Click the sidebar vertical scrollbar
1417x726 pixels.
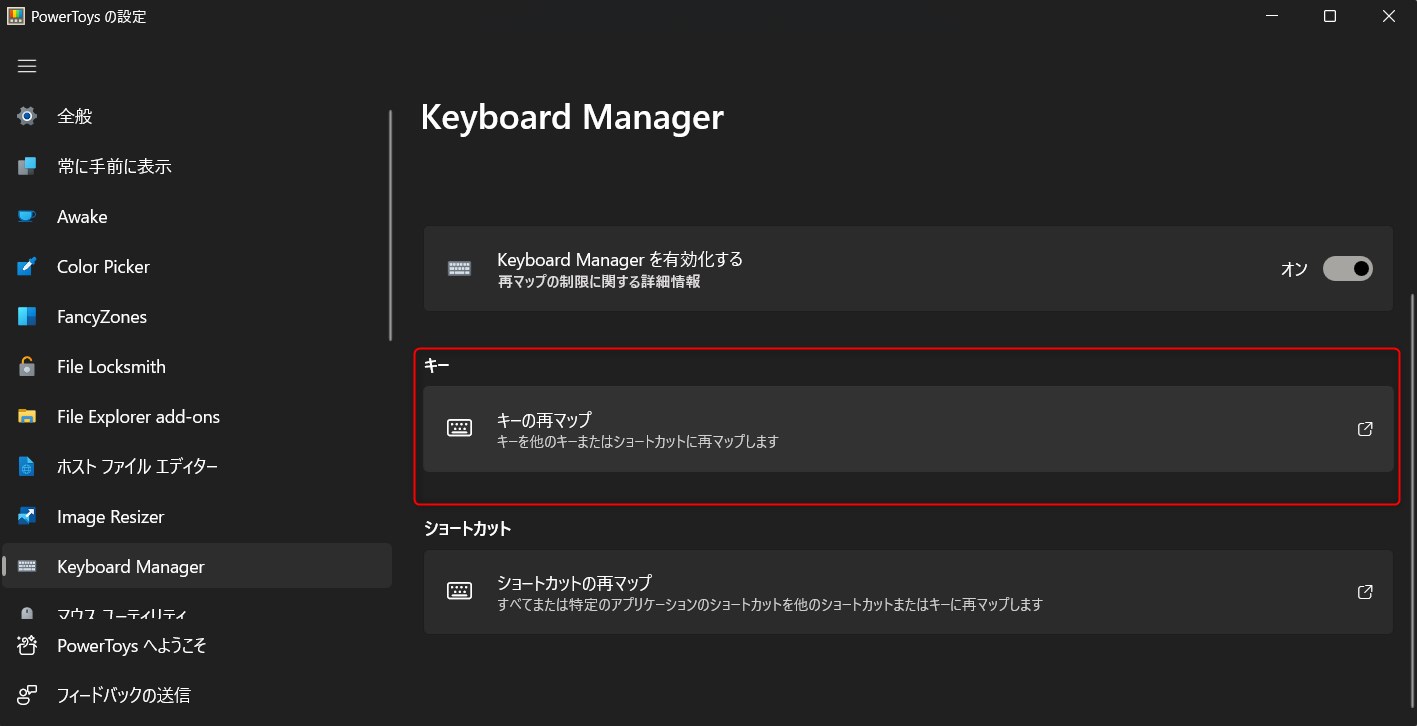click(390, 225)
